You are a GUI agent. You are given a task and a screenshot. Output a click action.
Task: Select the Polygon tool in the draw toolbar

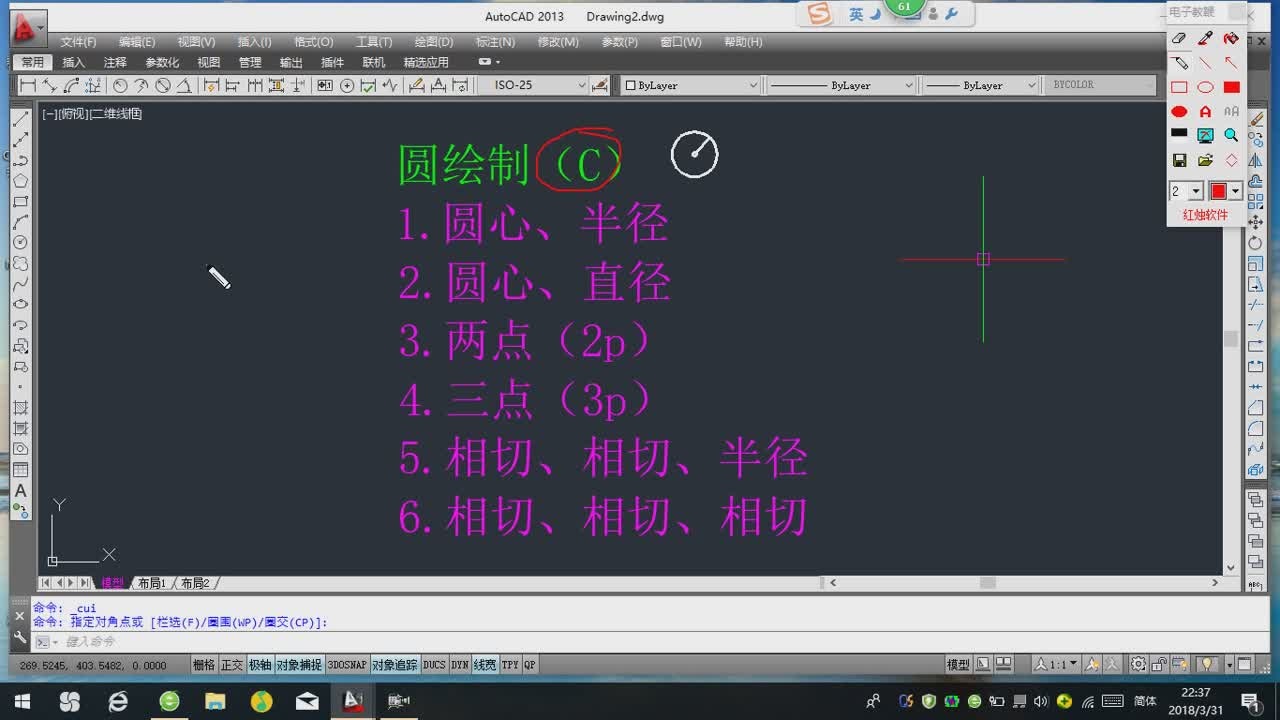pos(20,181)
